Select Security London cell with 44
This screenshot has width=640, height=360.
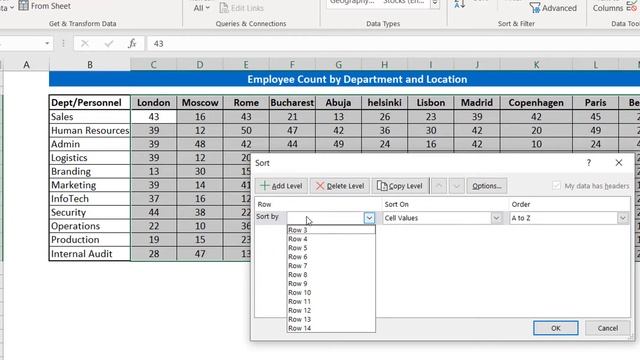[153, 212]
